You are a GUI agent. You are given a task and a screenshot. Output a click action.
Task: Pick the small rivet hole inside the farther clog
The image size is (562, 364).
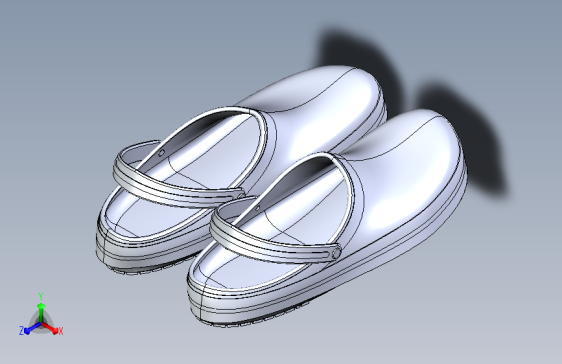point(162,153)
